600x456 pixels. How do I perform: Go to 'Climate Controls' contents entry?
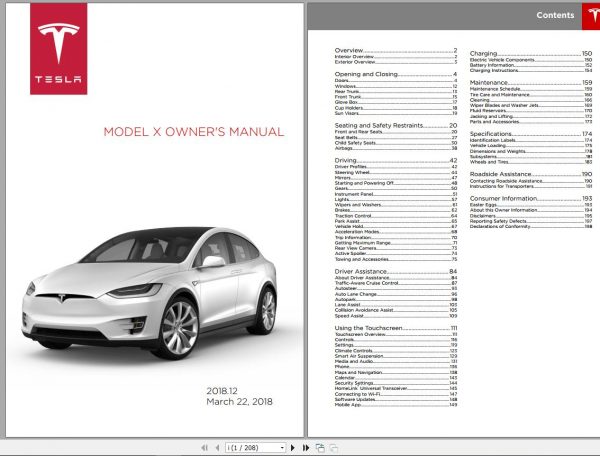(x=396, y=351)
